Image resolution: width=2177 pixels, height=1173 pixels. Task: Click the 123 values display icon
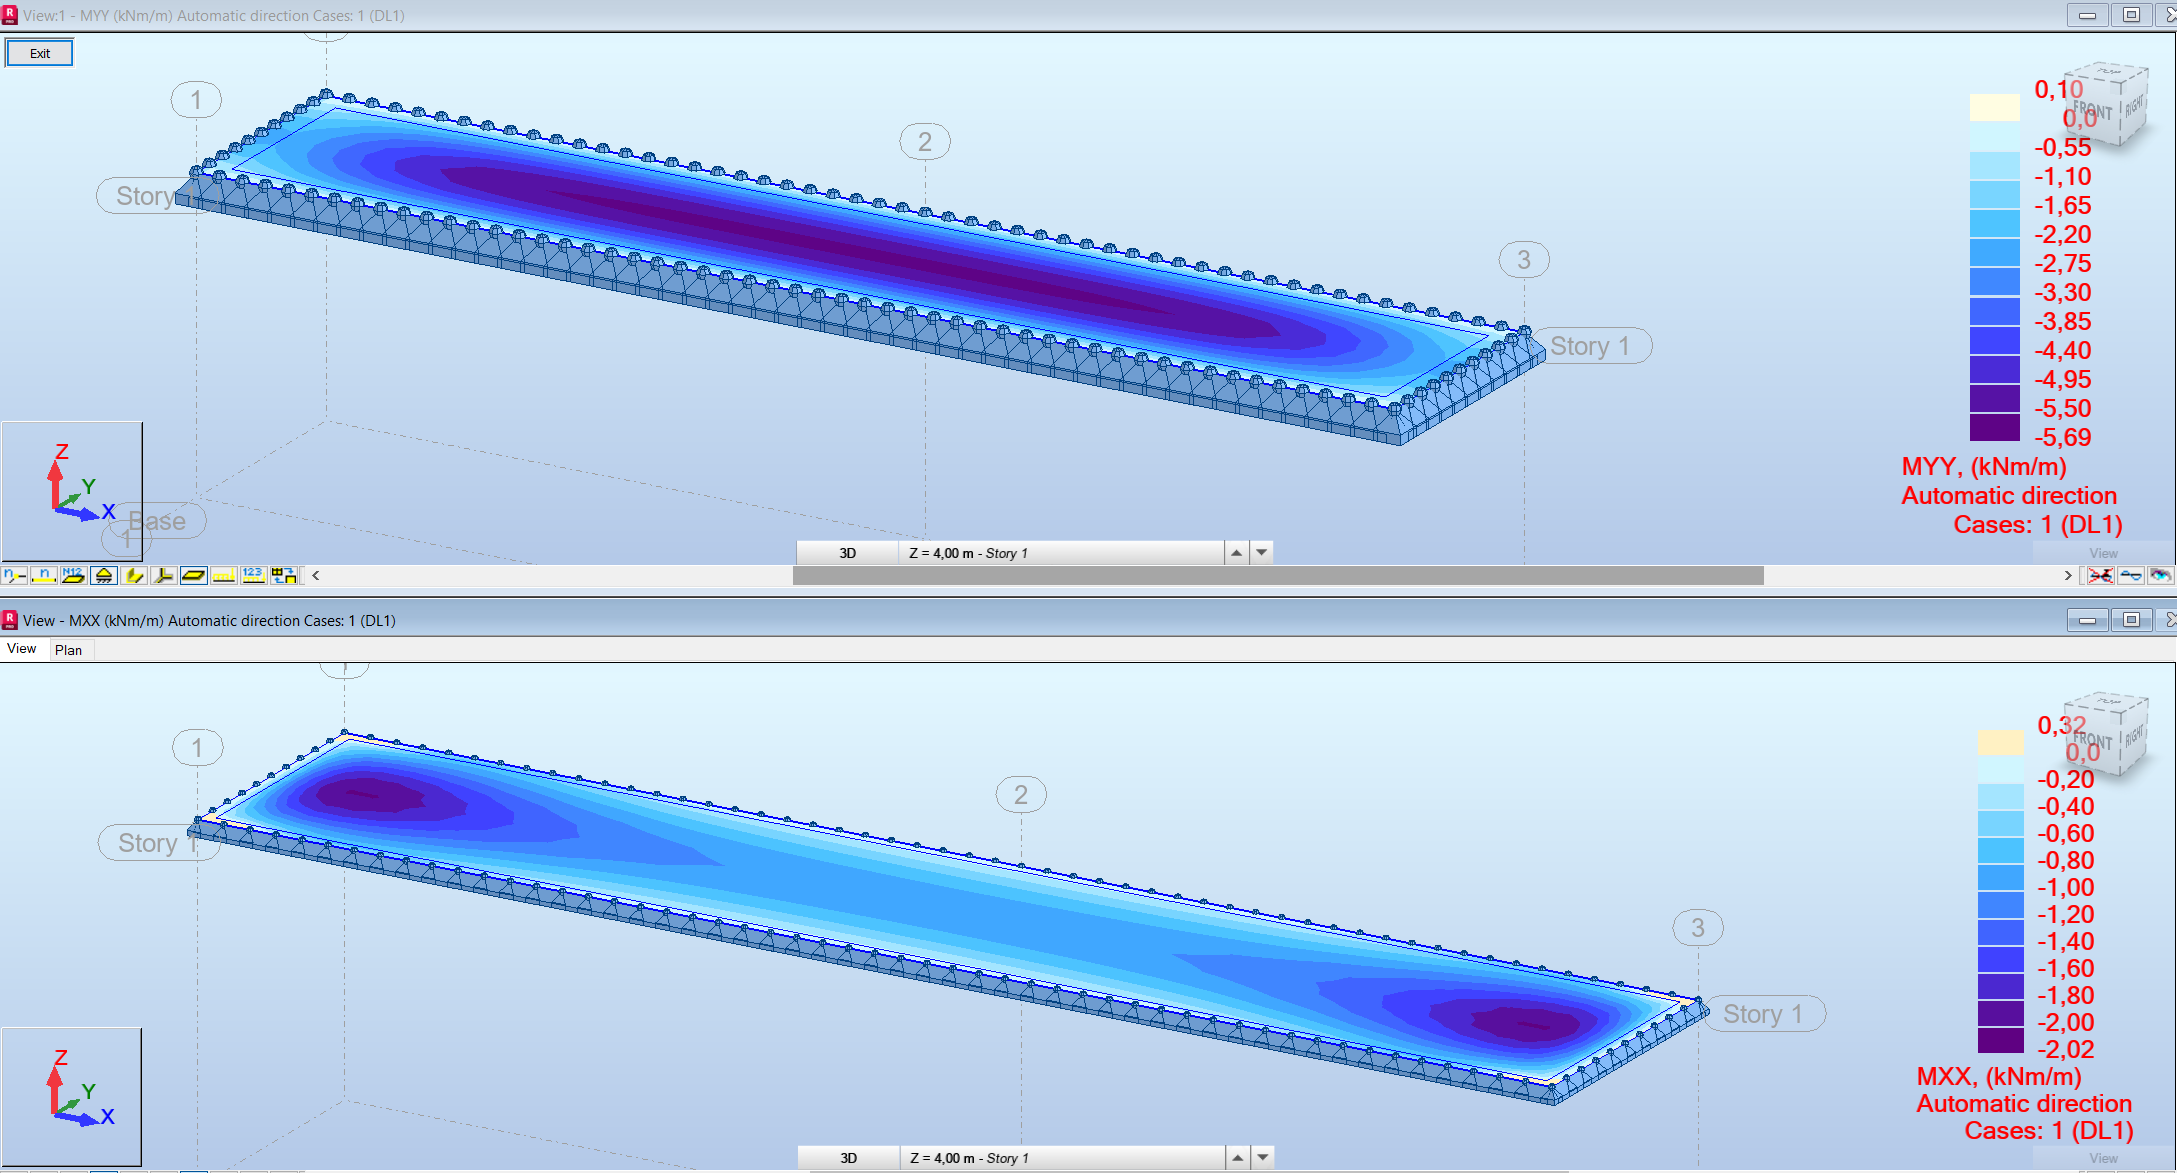coord(252,575)
